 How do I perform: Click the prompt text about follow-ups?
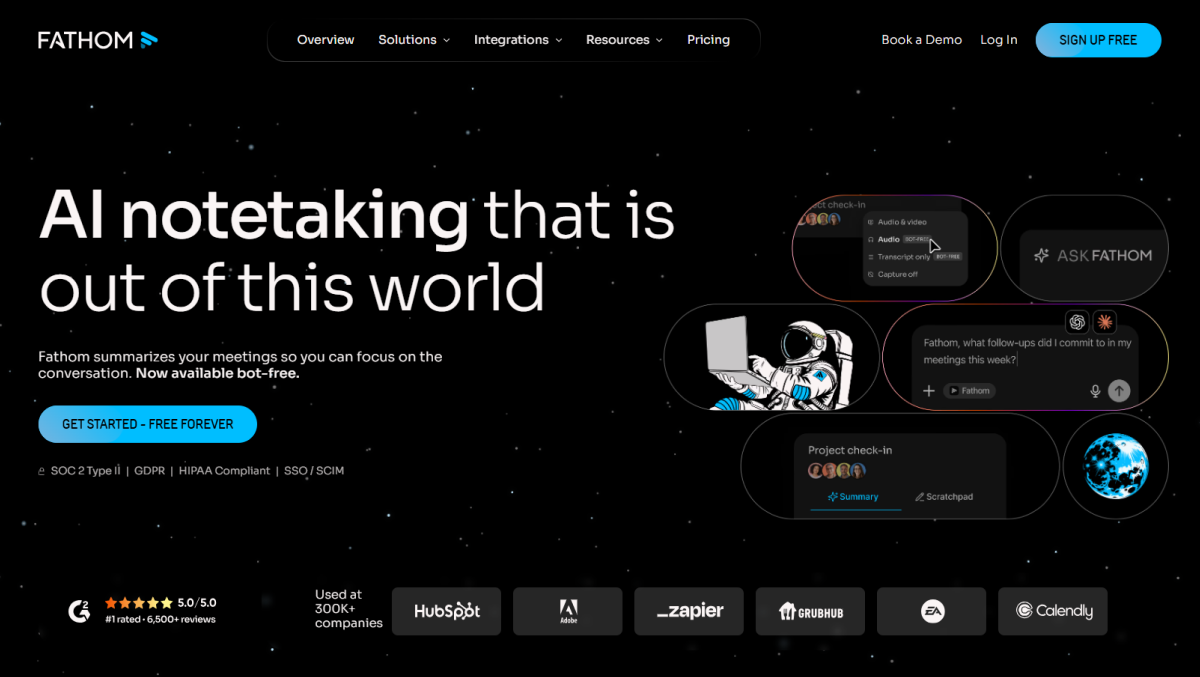(x=1027, y=351)
